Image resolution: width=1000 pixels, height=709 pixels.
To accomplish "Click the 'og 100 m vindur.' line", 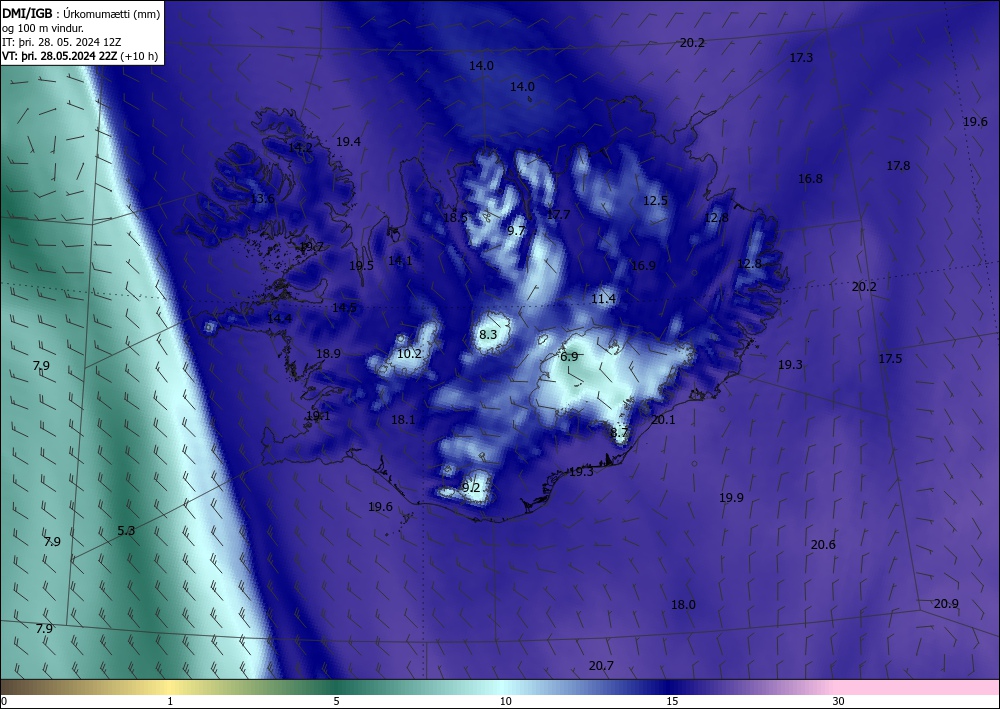I will coord(43,28).
